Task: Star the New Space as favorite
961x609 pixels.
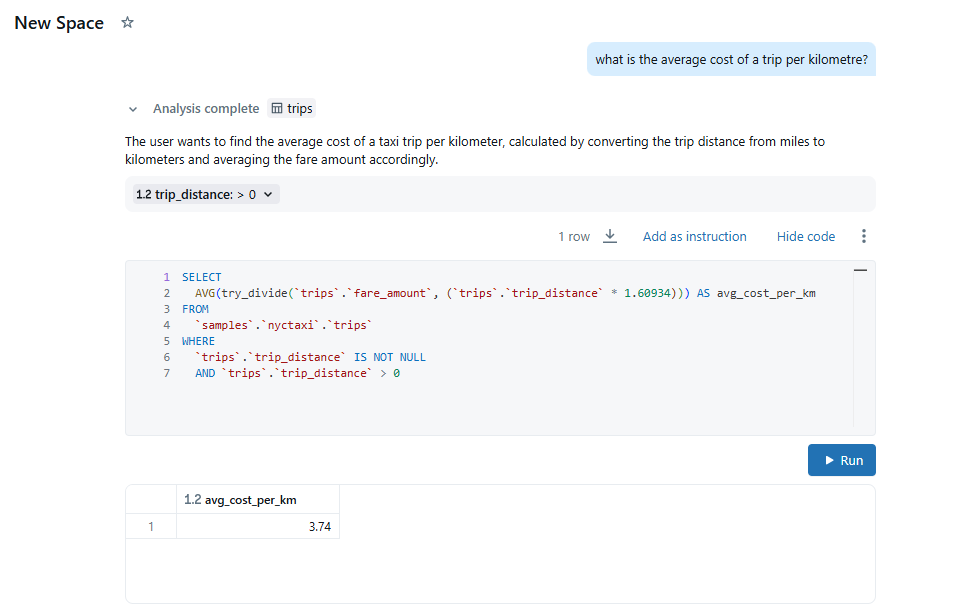Action: pyautogui.click(x=127, y=23)
